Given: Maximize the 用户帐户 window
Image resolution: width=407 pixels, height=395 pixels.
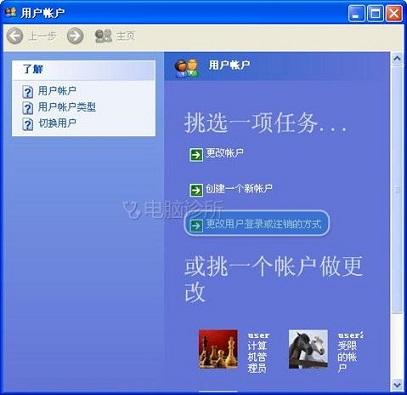Looking at the screenshot, I should click(x=375, y=14).
